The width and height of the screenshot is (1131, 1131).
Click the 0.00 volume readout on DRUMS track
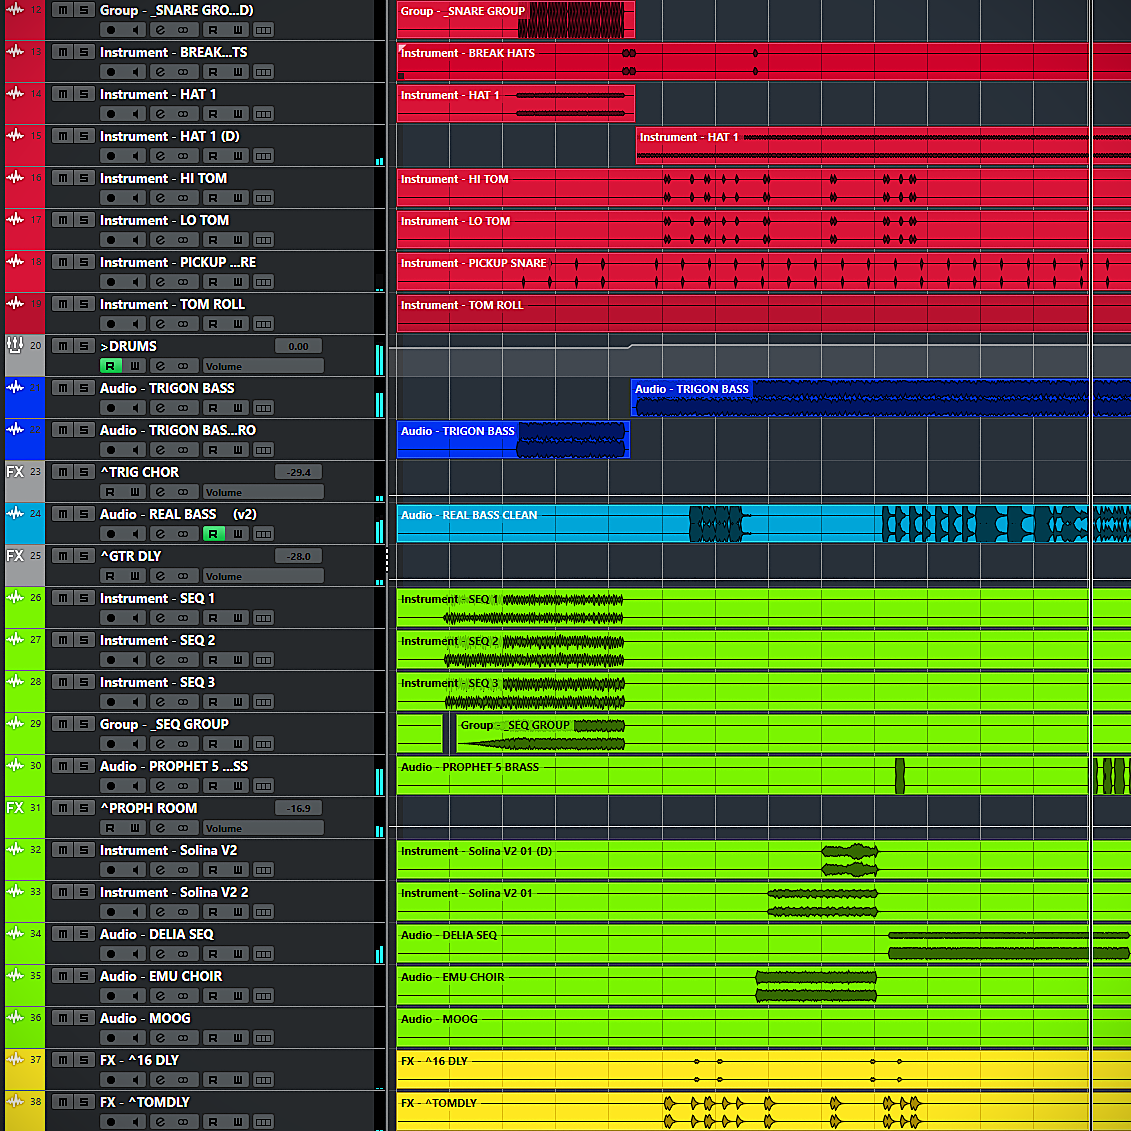pyautogui.click(x=298, y=346)
